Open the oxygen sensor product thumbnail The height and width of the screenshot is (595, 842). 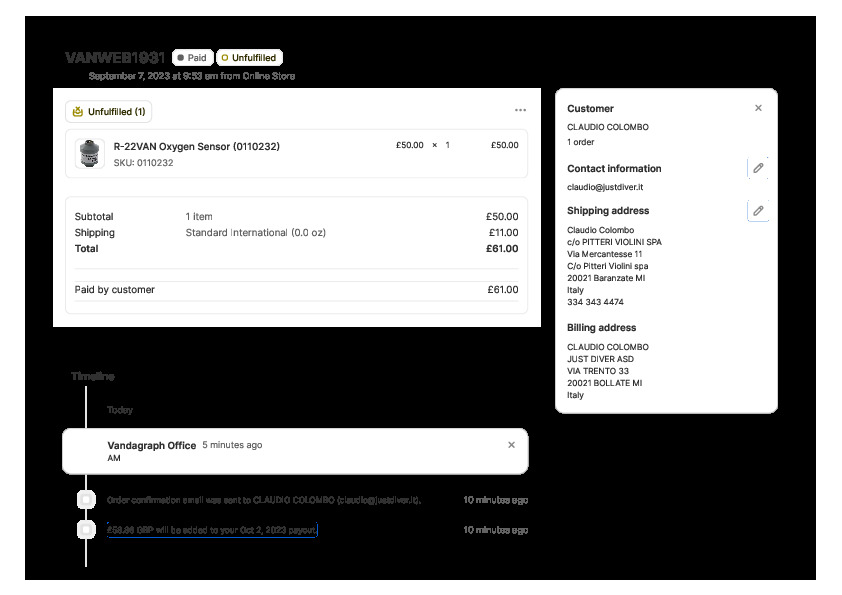(x=90, y=153)
